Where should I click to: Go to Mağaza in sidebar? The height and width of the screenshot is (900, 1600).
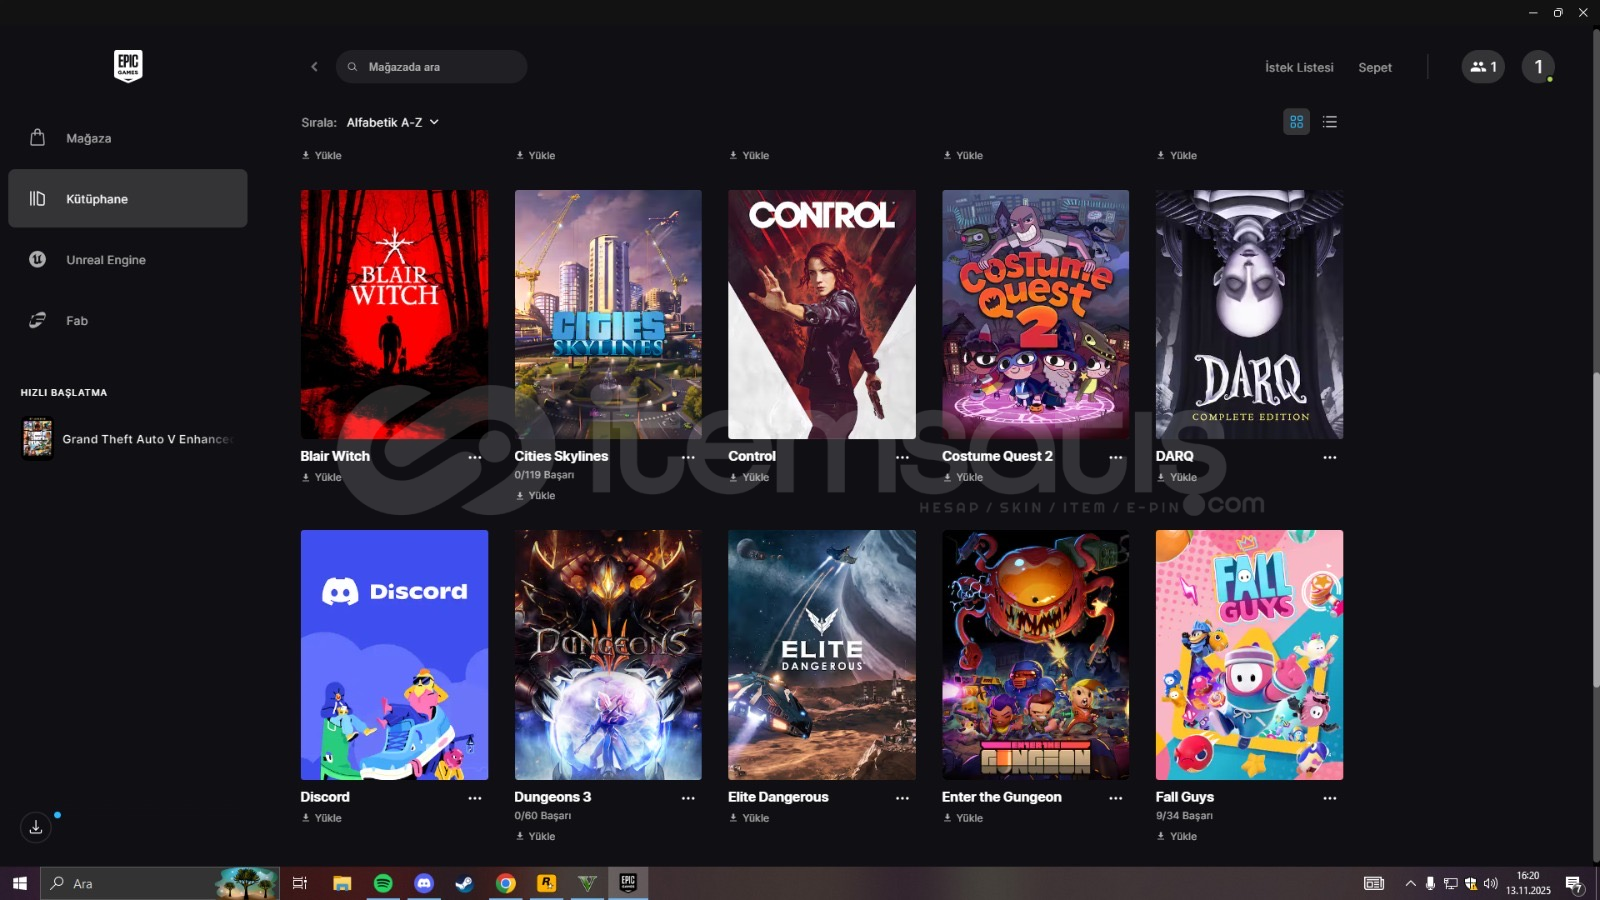click(128, 138)
